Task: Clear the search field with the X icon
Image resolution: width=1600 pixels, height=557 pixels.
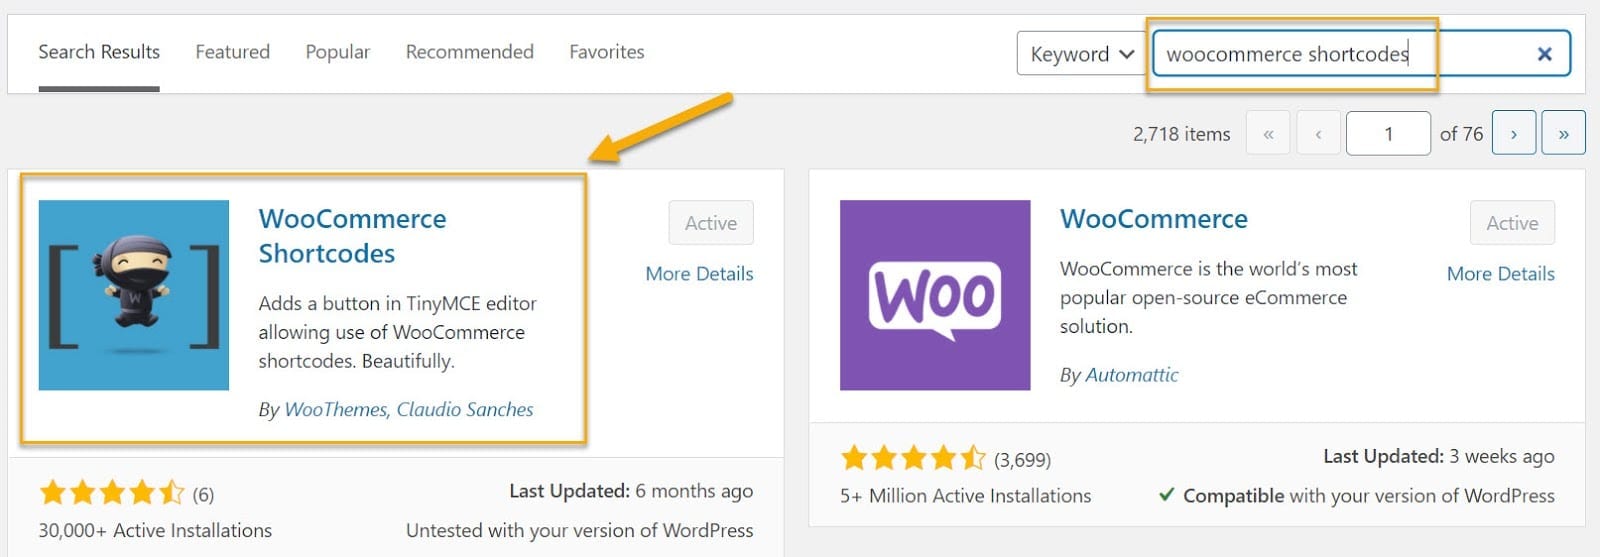Action: point(1545,54)
